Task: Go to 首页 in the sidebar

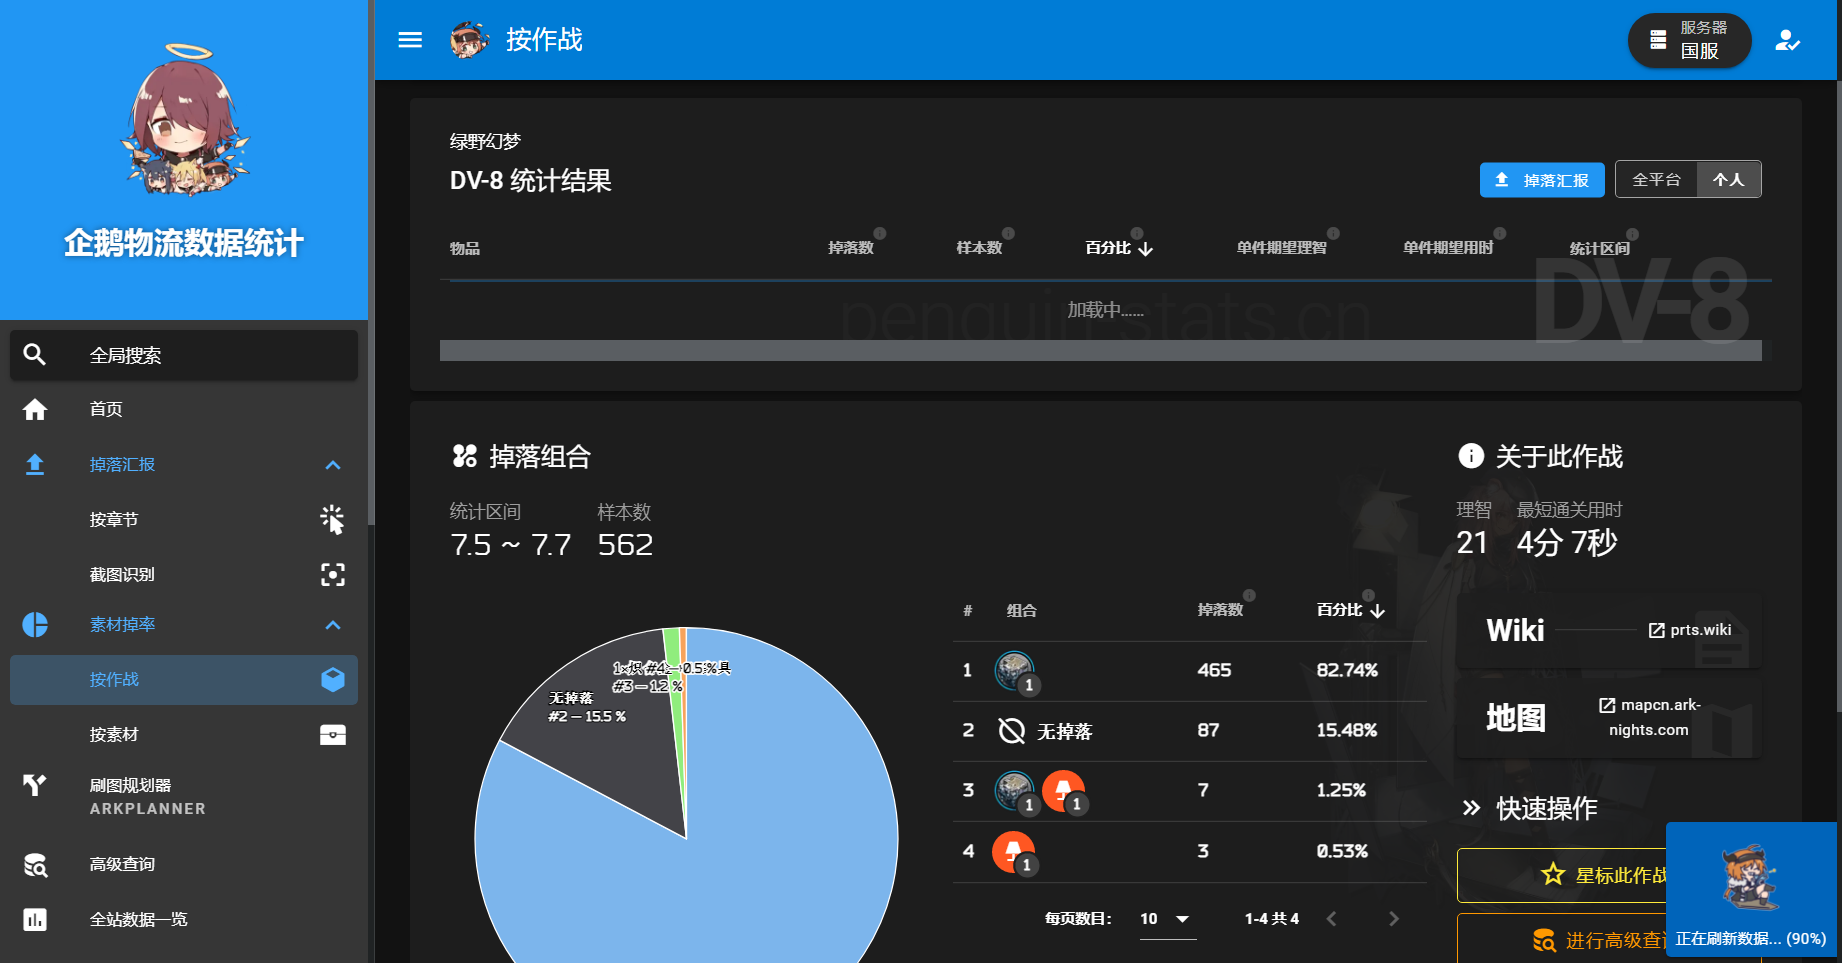Action: coord(184,409)
